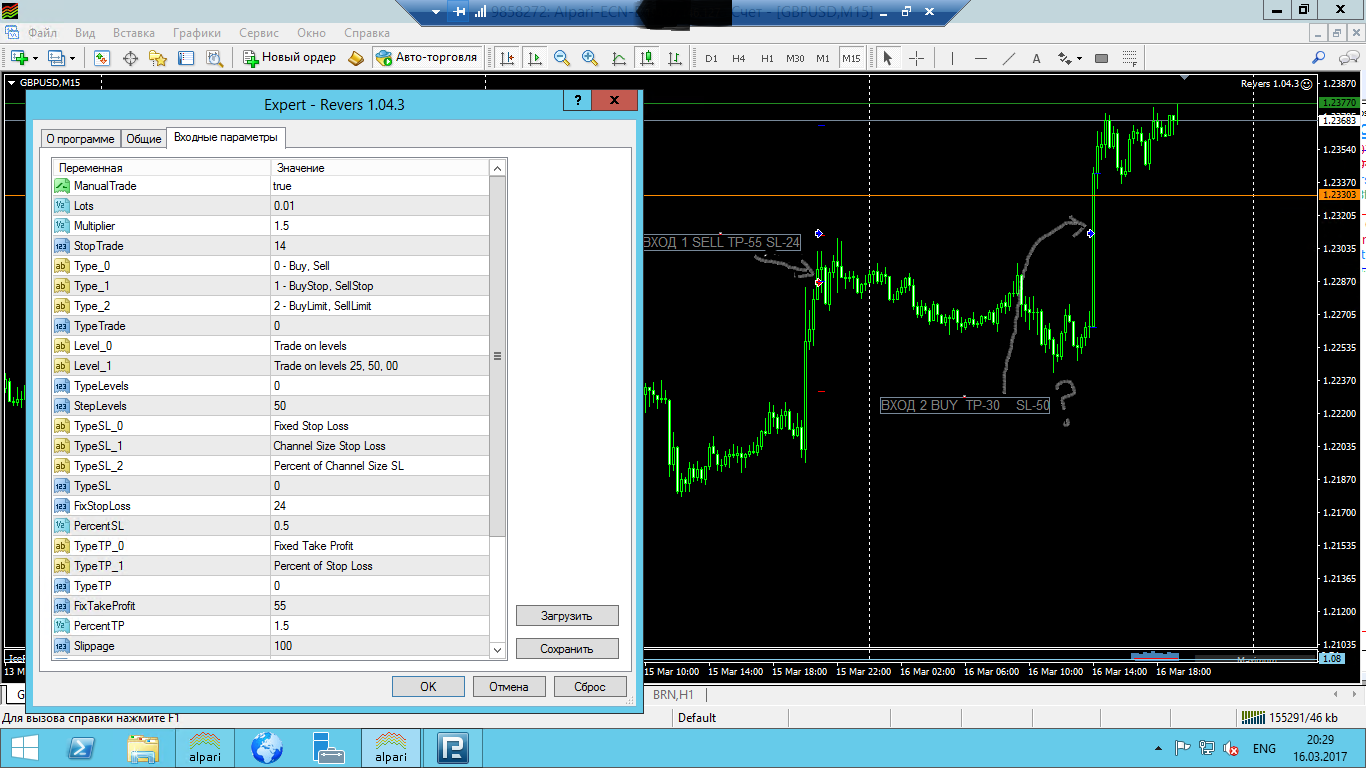
Task: Toggle chart auto-scroll icon
Action: (535, 58)
